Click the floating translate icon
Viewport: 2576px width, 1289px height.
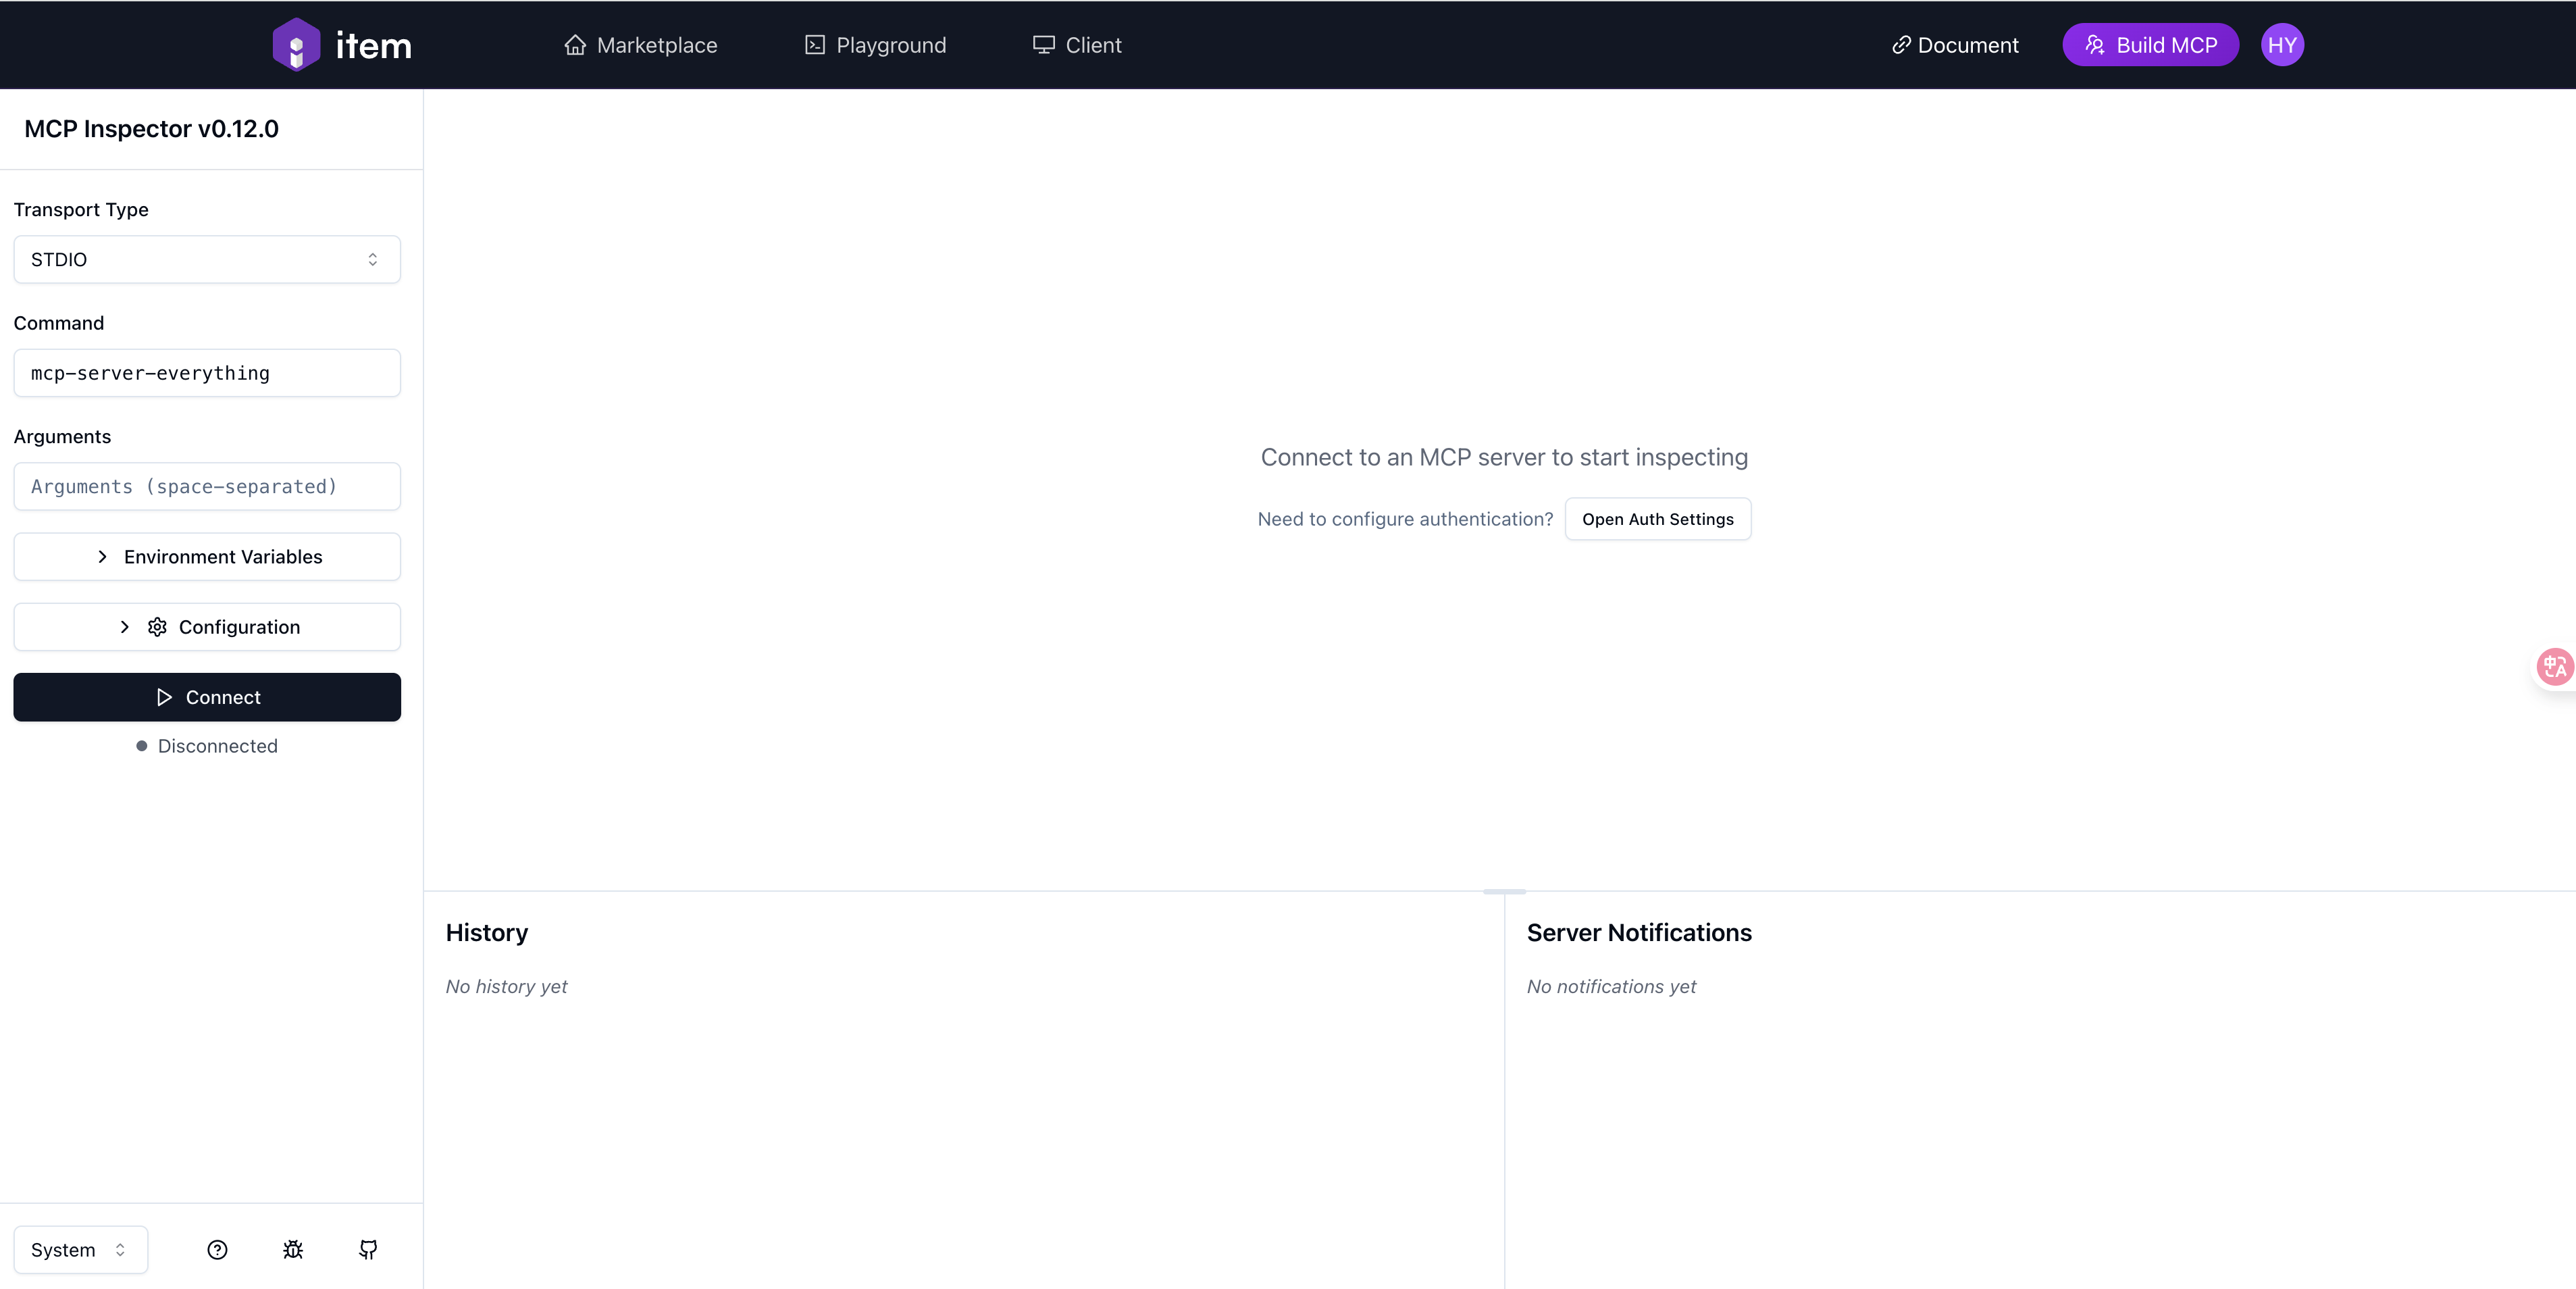(x=2555, y=666)
